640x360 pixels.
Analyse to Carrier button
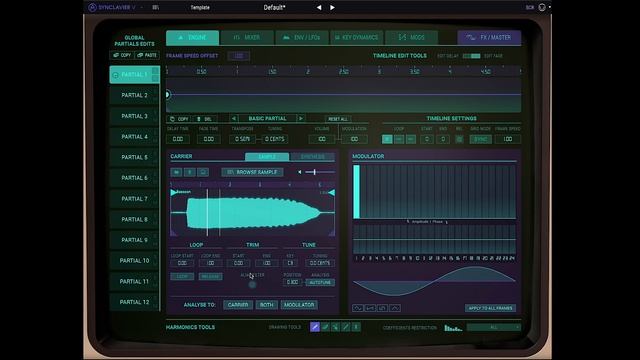coord(238,305)
